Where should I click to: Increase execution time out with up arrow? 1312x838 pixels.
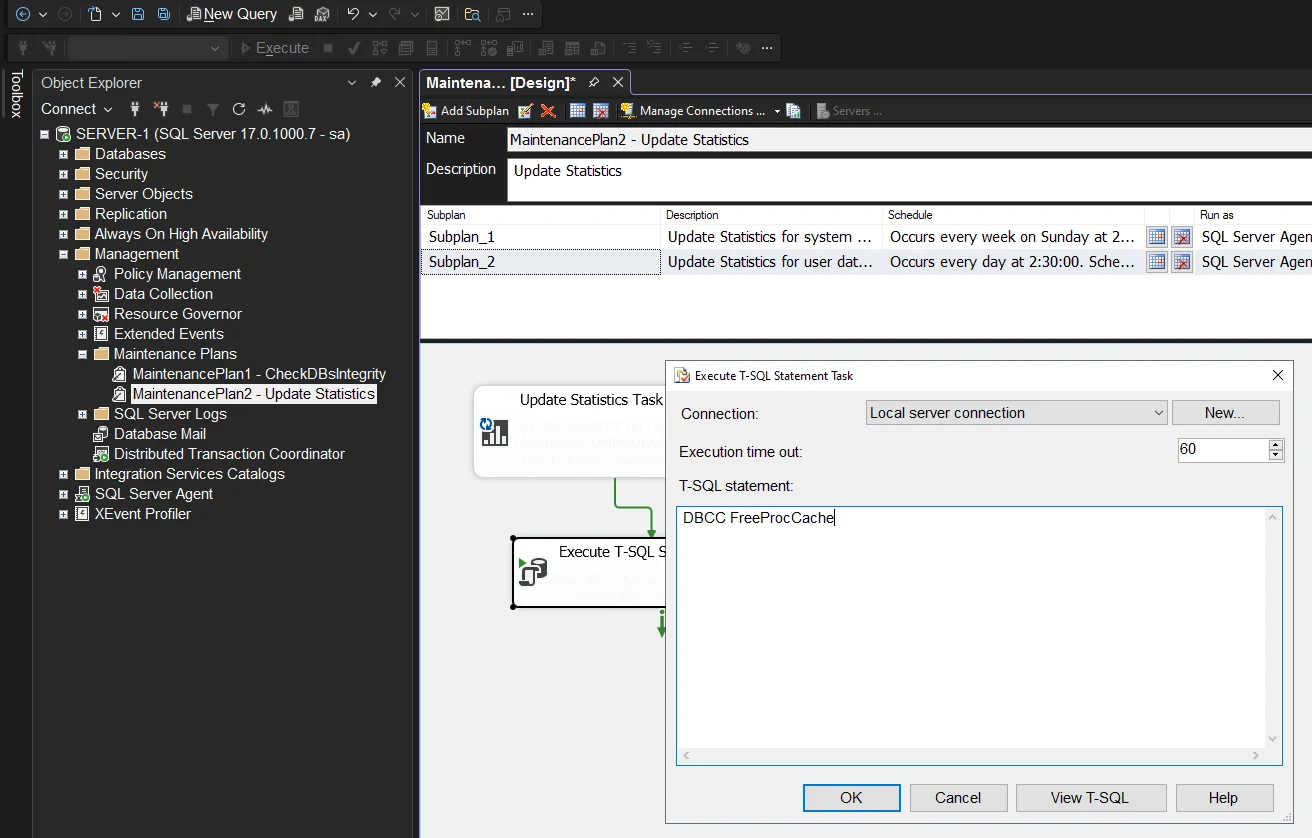(1275, 445)
